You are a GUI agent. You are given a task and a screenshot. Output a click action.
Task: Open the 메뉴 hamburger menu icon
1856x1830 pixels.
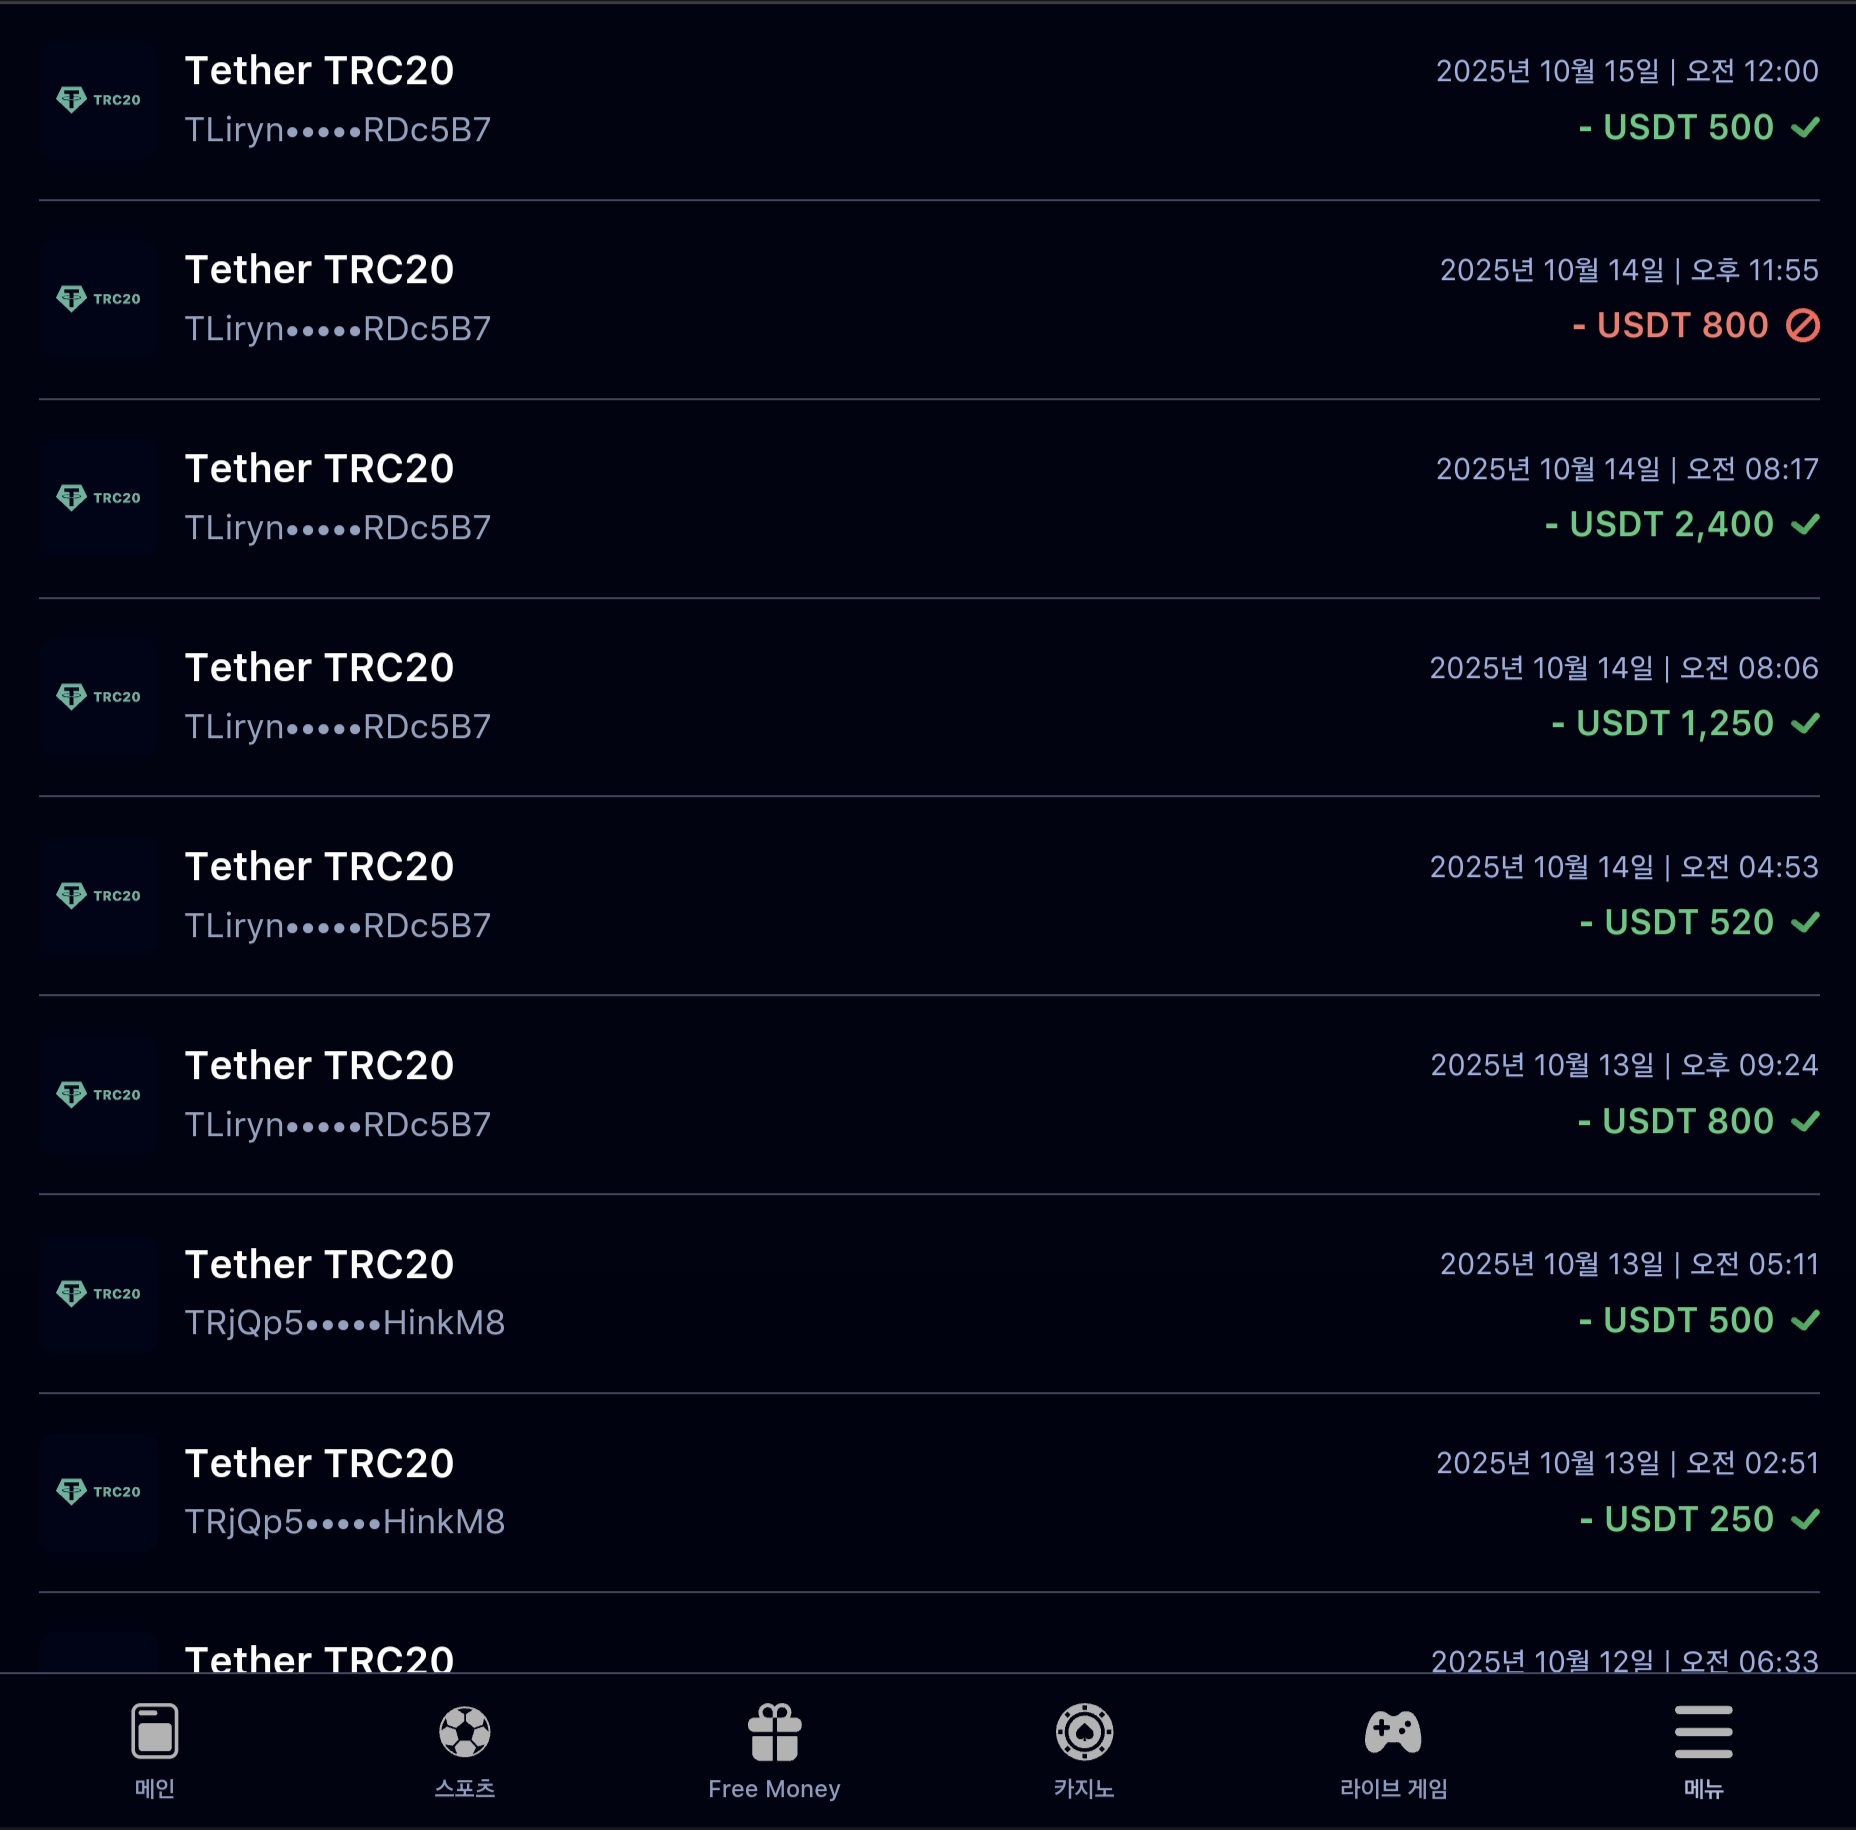click(1703, 1731)
